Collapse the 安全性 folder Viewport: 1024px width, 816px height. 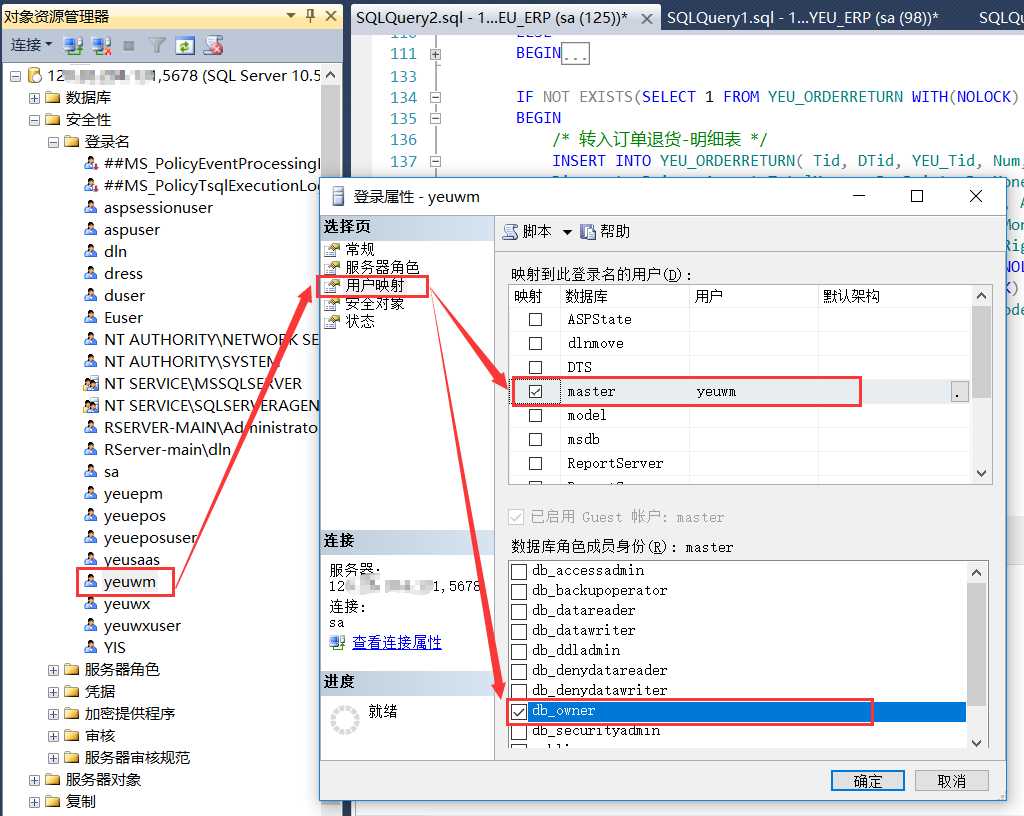(x=35, y=120)
